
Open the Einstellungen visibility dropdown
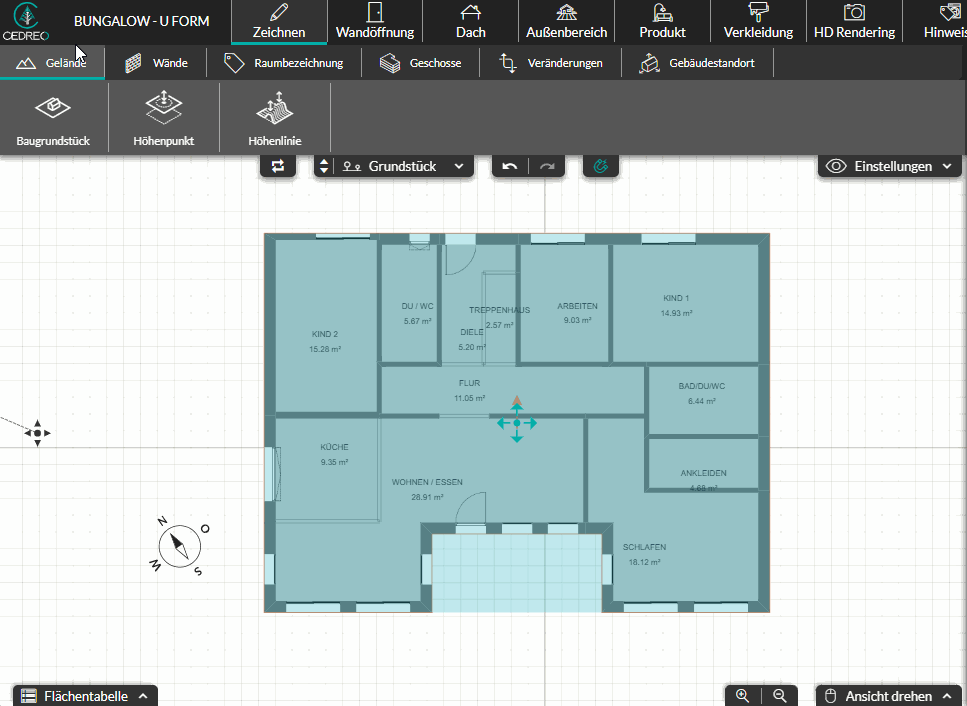pyautogui.click(x=889, y=166)
